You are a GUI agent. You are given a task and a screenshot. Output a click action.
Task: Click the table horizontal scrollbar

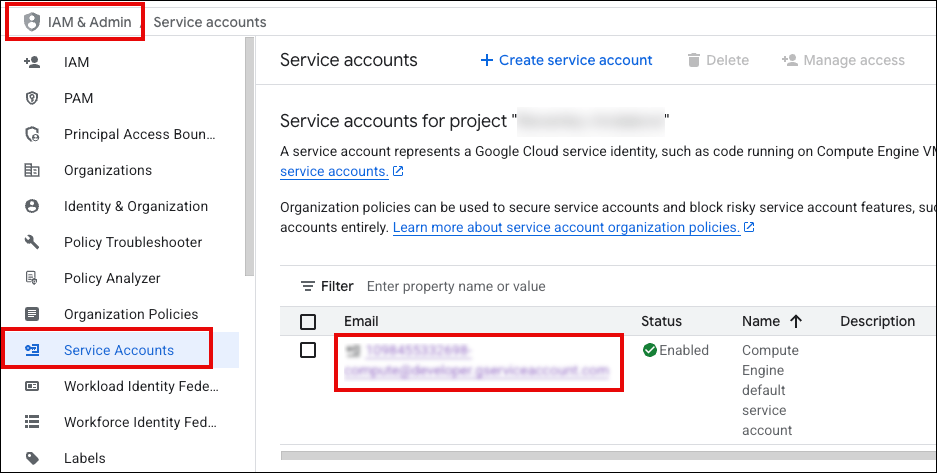[608, 456]
